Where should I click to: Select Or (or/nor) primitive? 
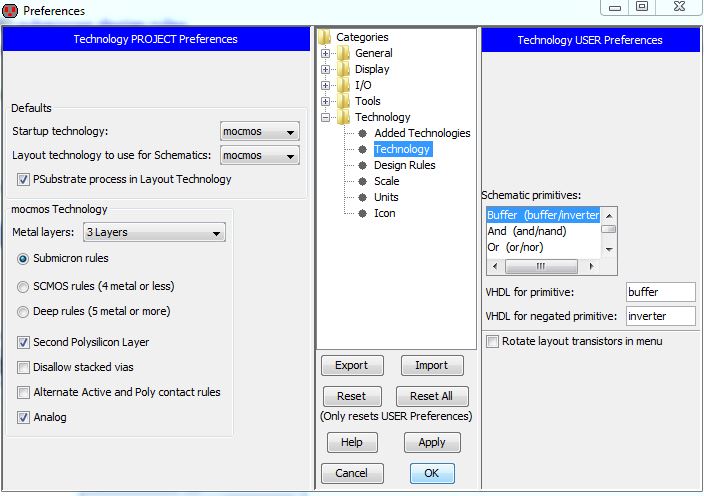543,247
